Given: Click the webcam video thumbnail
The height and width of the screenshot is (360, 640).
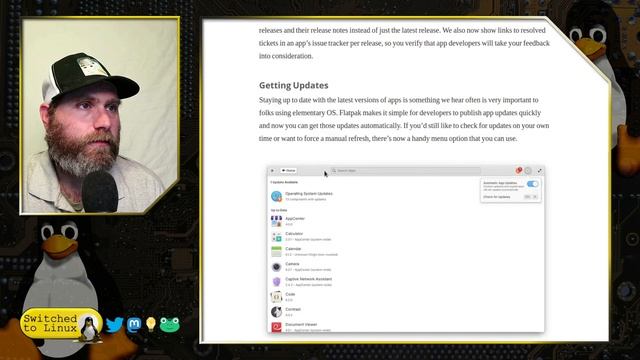Looking at the screenshot, I should pos(100,116).
